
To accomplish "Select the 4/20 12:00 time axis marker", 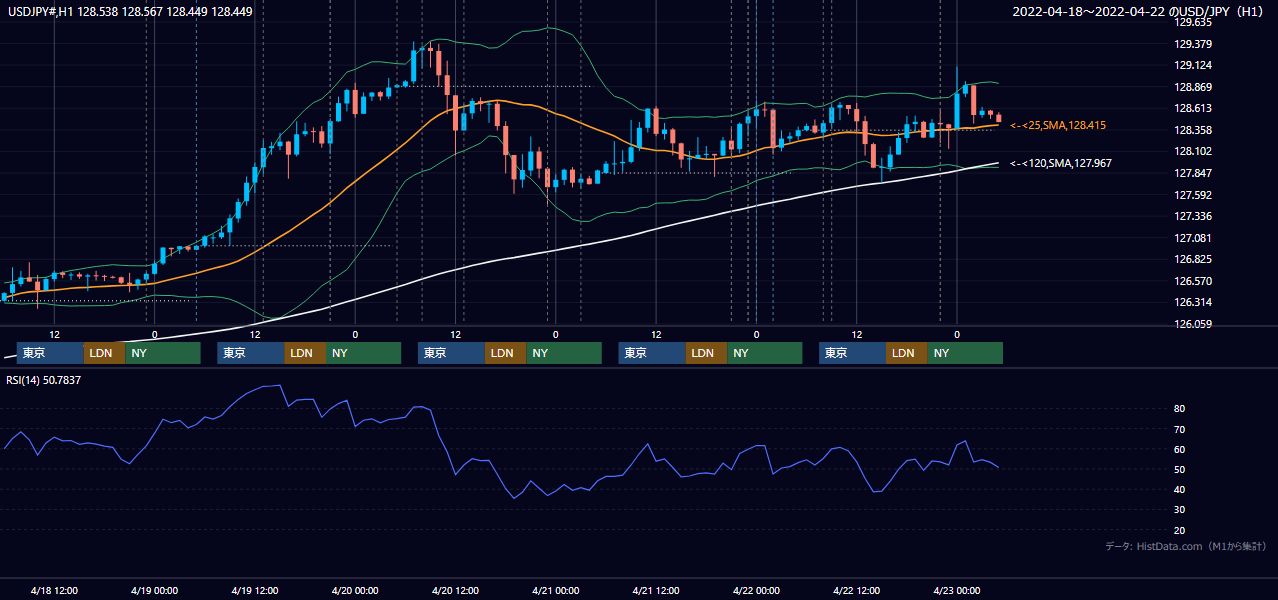I will [455, 591].
